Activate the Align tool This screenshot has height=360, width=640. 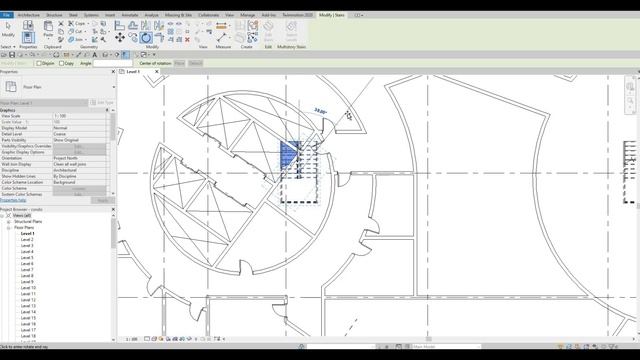click(120, 25)
